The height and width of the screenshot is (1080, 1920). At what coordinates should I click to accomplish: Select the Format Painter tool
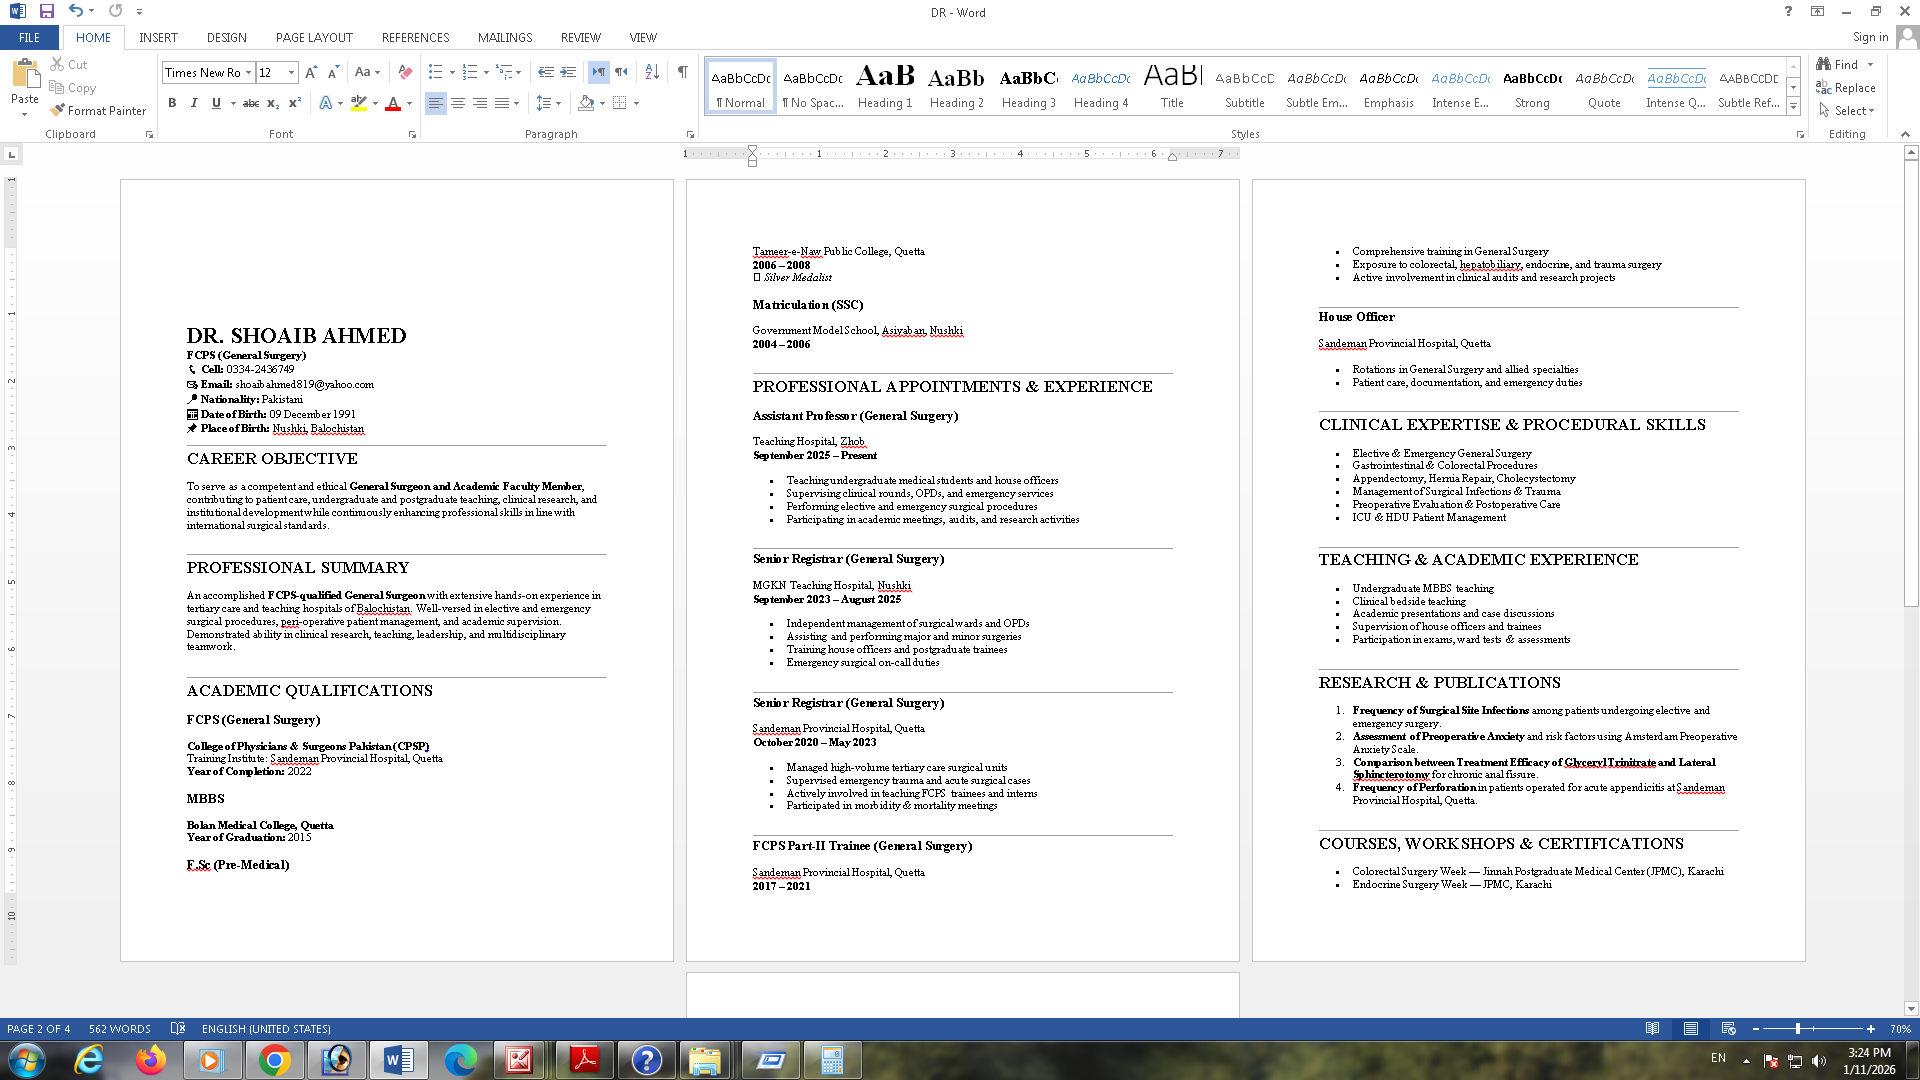tap(98, 111)
